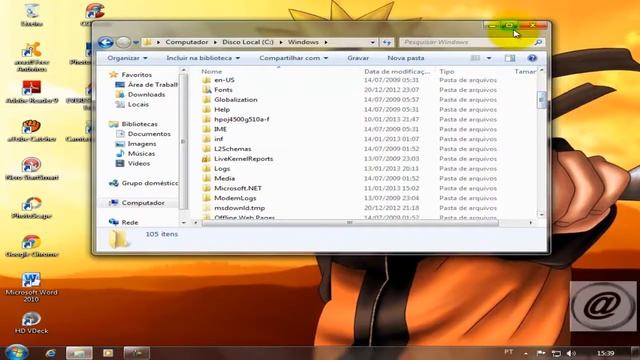640x360 pixels.
Task: Toggle the preview pane icon
Action: tap(510, 58)
